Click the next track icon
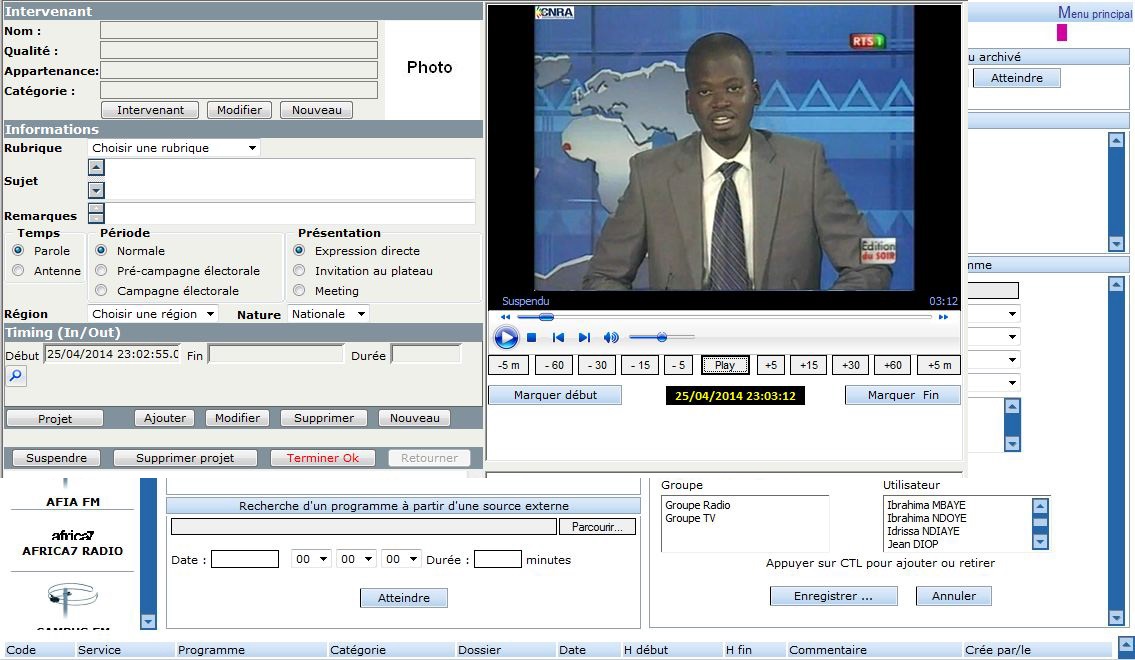Viewport: 1135px width, 660px height. [x=584, y=338]
